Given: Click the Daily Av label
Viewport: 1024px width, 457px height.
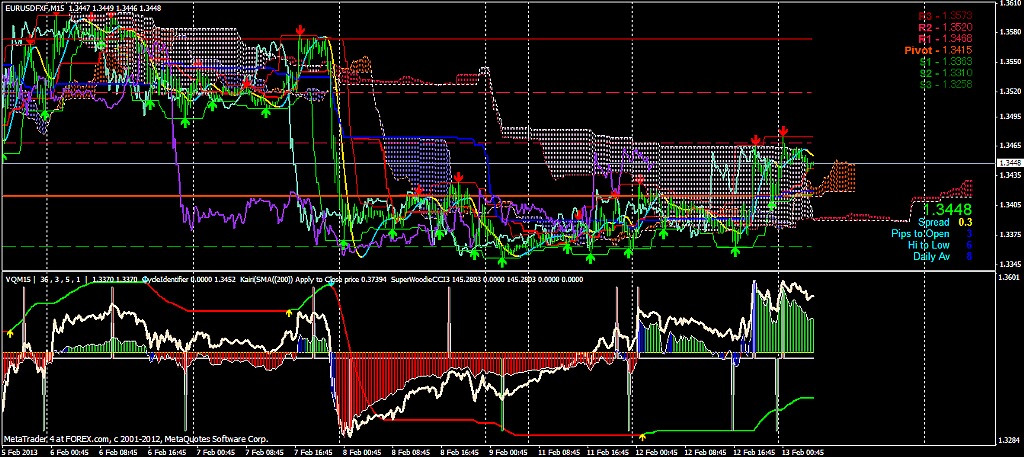Looking at the screenshot, I should (x=932, y=256).
